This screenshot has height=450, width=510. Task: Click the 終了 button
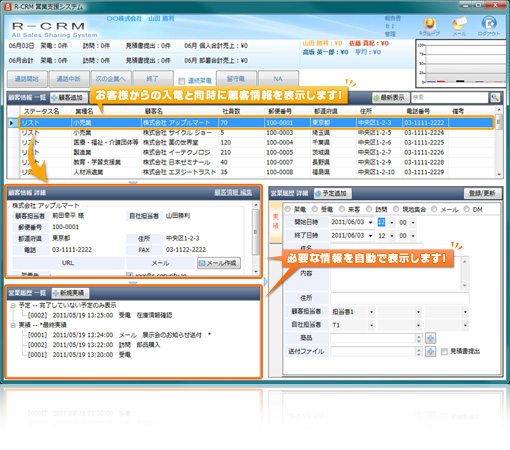coord(152,79)
